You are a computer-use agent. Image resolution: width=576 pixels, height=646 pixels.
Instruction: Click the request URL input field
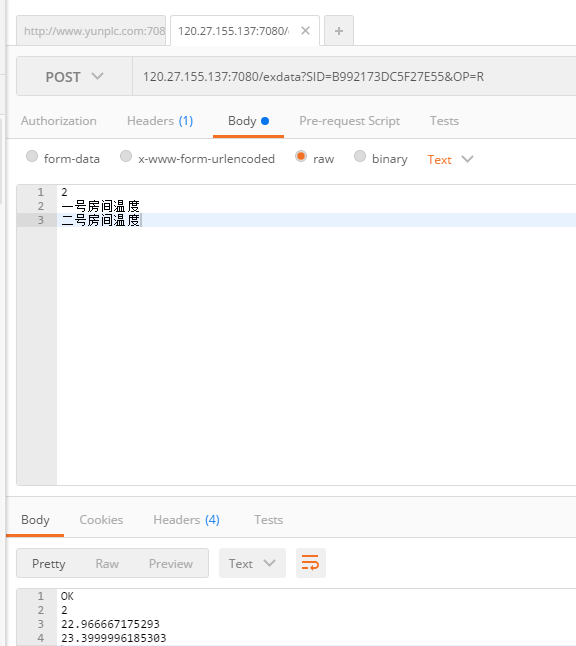coord(354,77)
